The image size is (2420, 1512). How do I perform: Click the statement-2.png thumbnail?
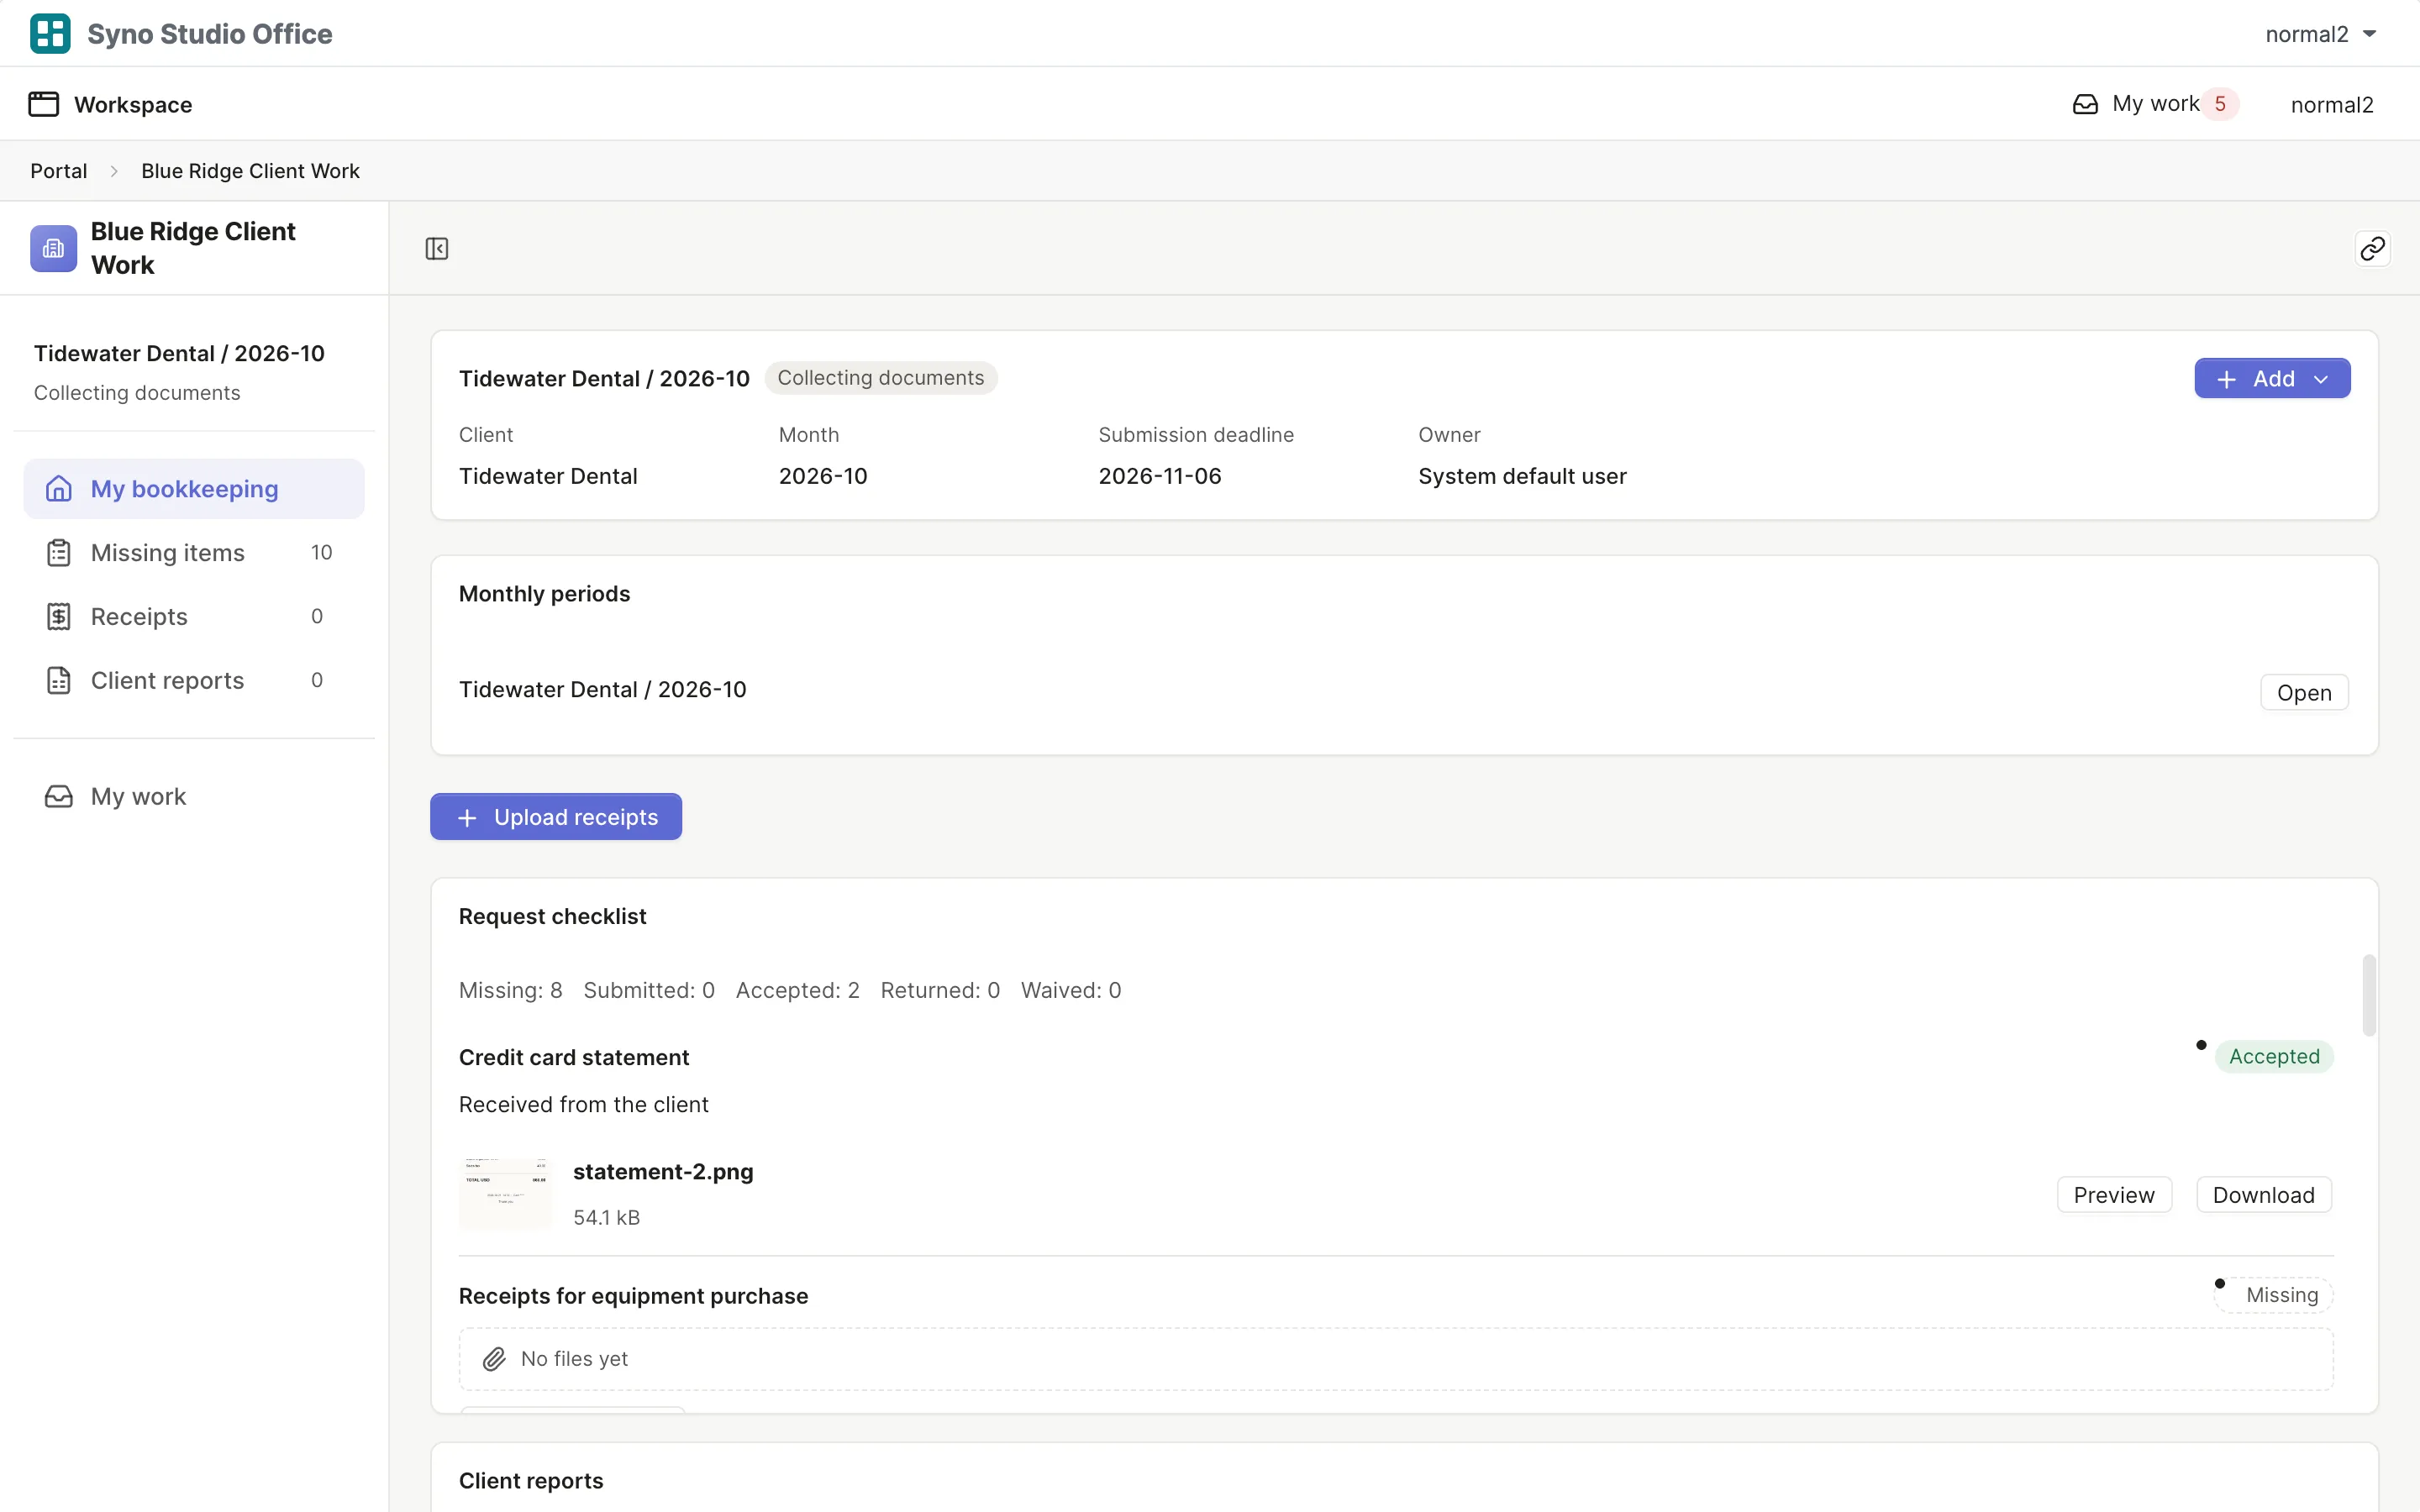click(505, 1193)
